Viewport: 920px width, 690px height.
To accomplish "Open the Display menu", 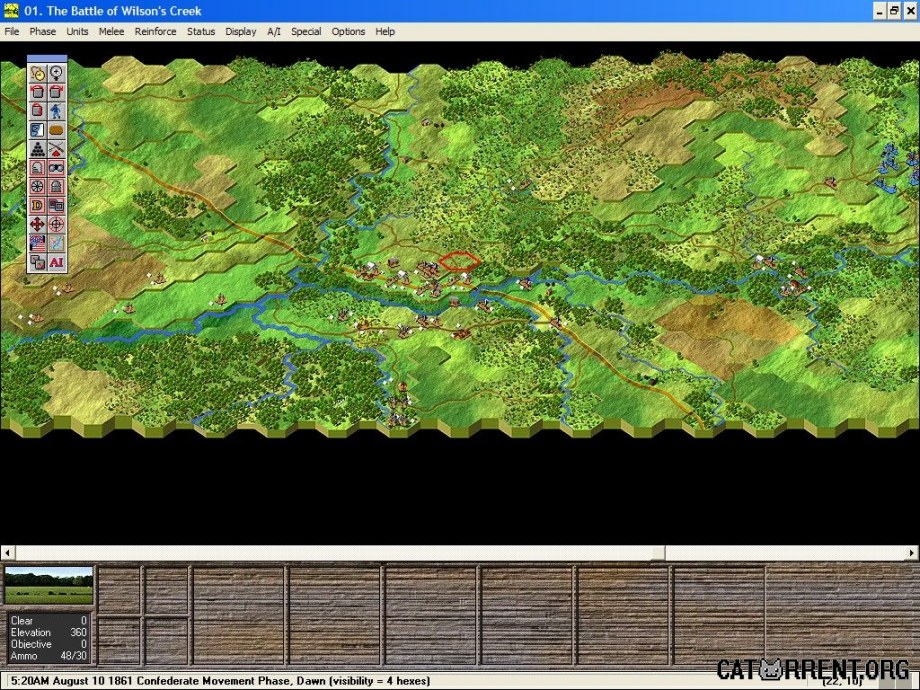I will 241,32.
